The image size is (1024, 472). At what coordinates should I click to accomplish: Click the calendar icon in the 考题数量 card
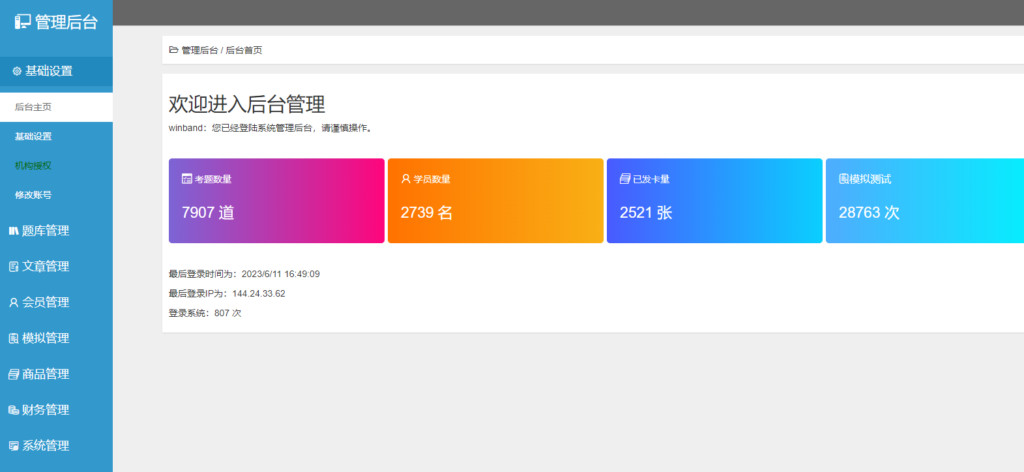187,179
